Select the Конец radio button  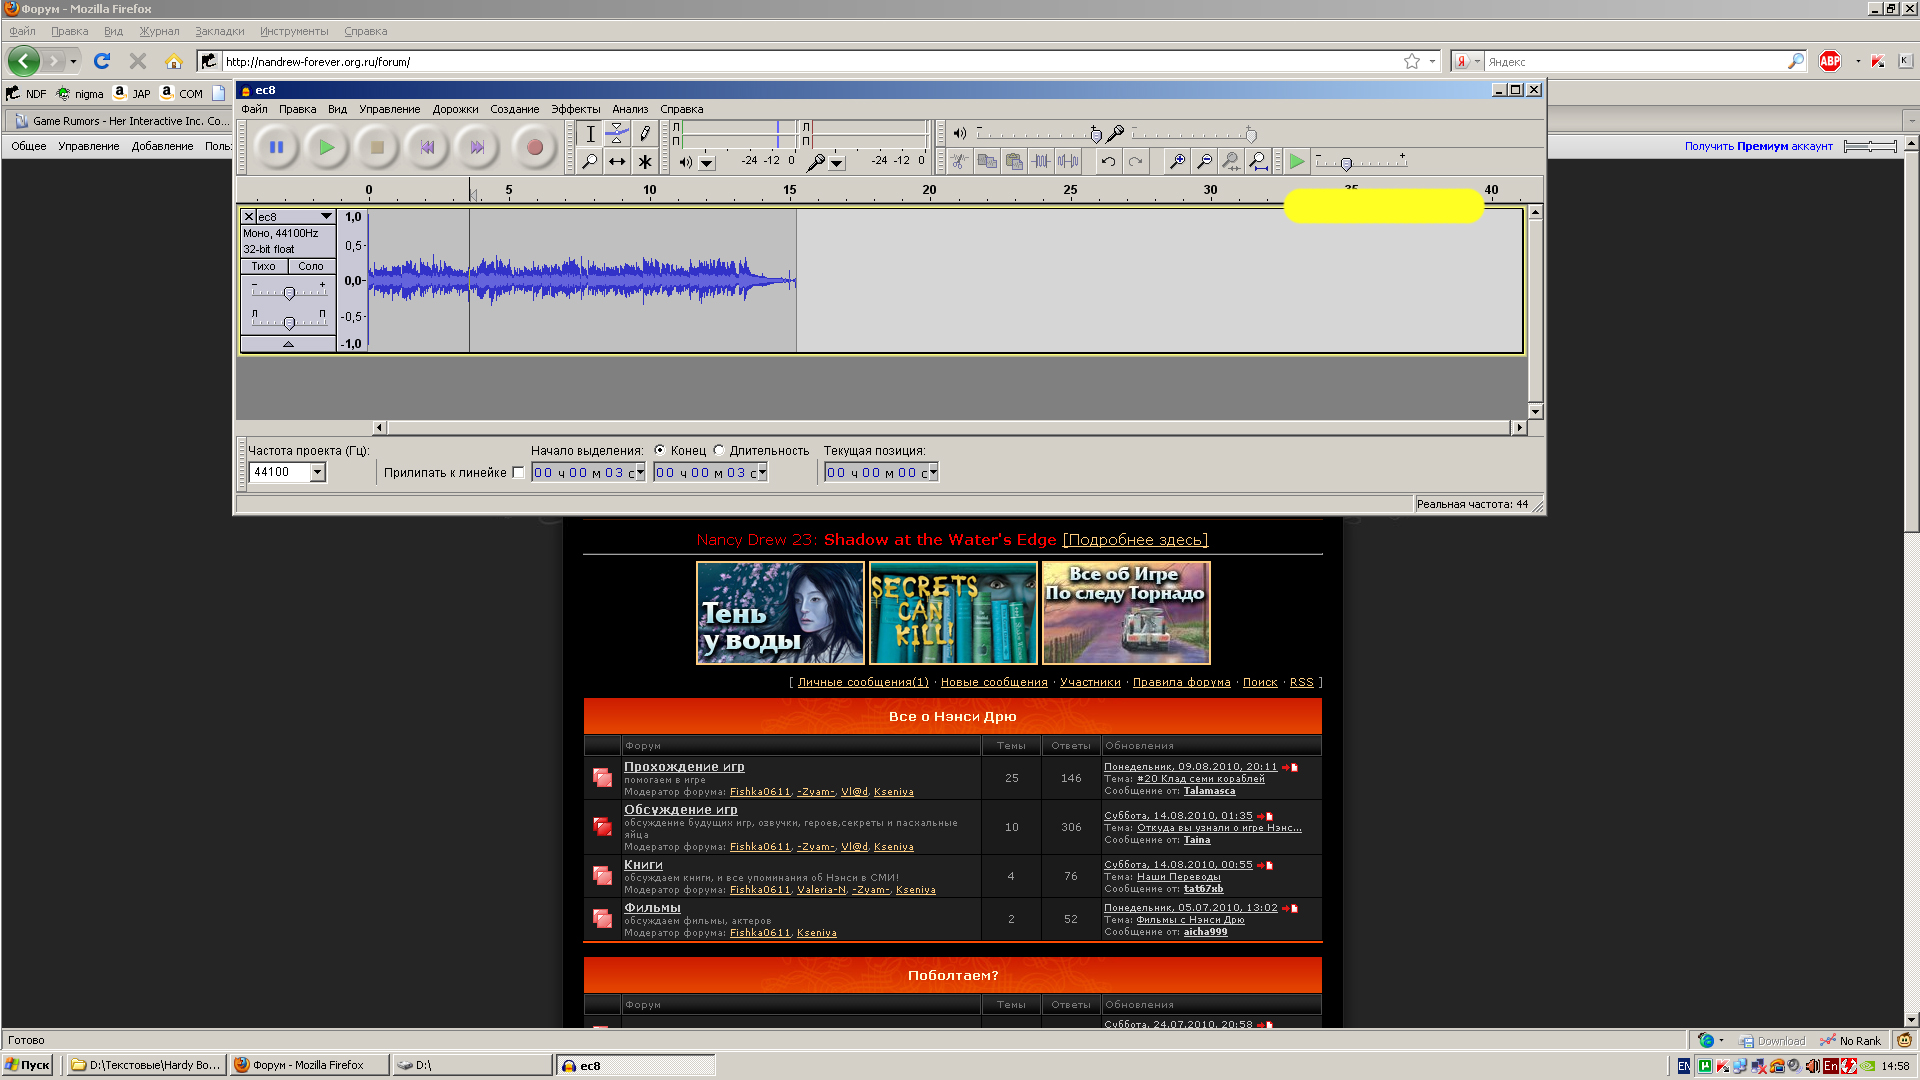[x=660, y=450]
